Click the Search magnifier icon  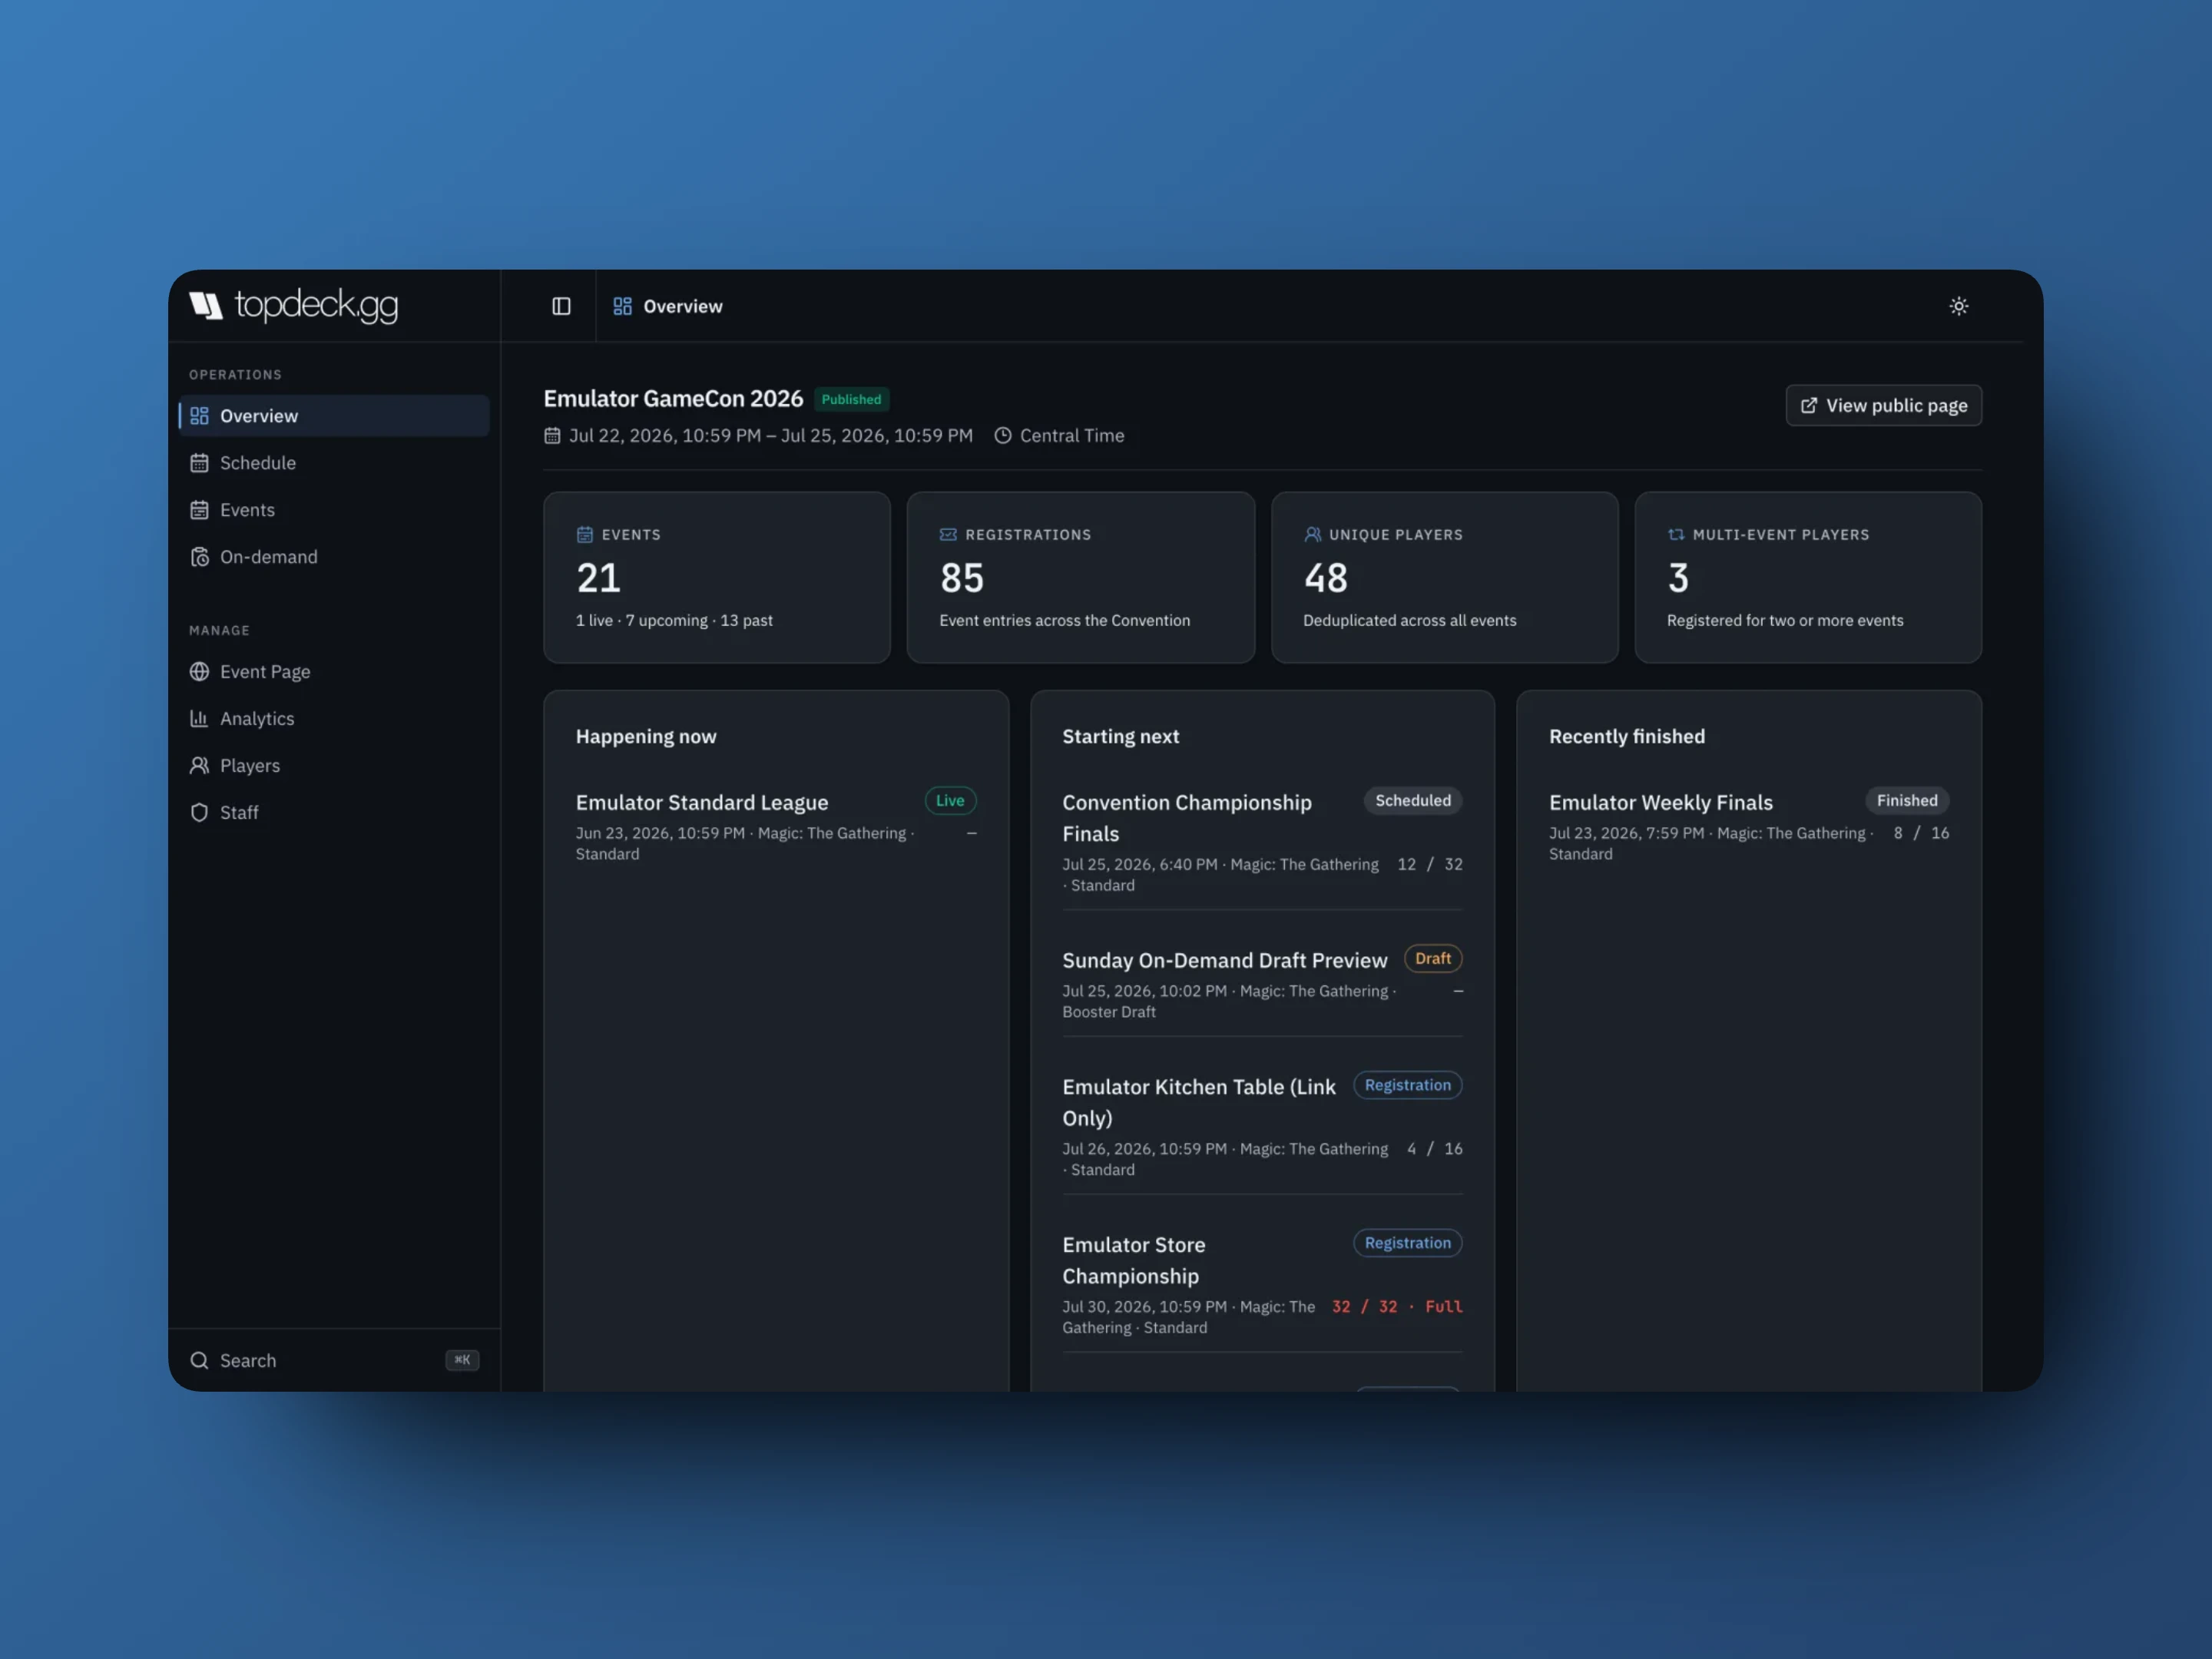(x=199, y=1361)
